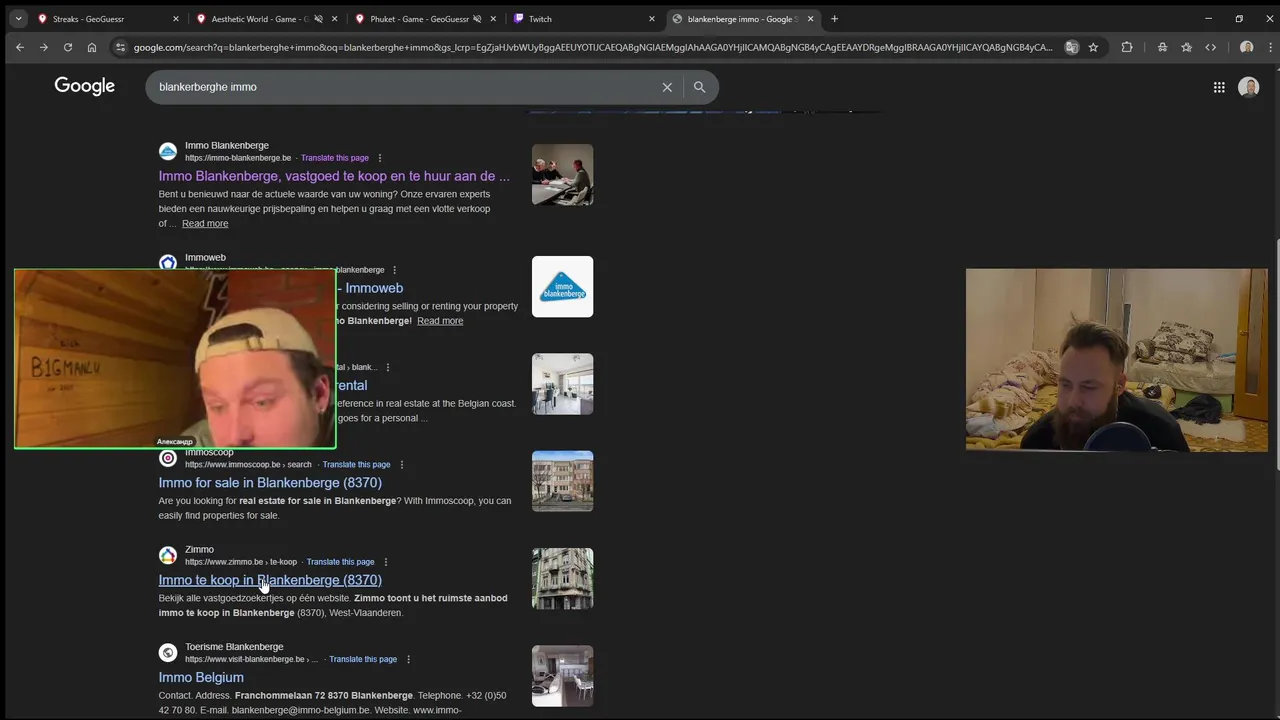1280x720 pixels.
Task: Translate the Toerisme Blankenberge result page
Action: pos(363,659)
